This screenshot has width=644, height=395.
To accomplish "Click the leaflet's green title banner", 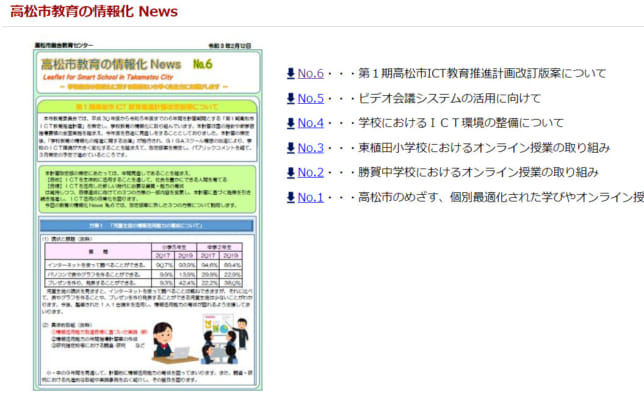I will [148, 72].
